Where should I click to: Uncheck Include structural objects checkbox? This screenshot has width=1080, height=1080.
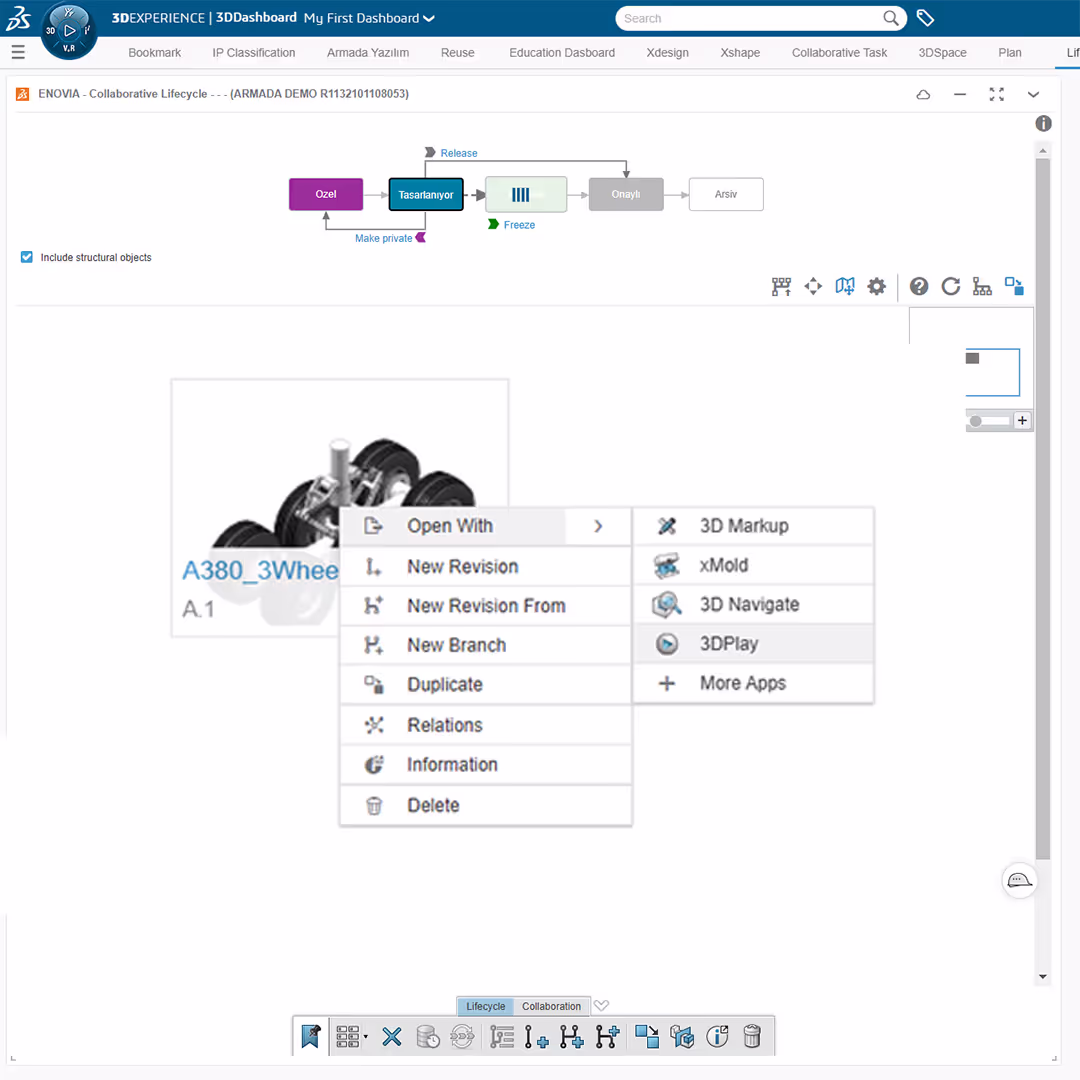[26, 257]
